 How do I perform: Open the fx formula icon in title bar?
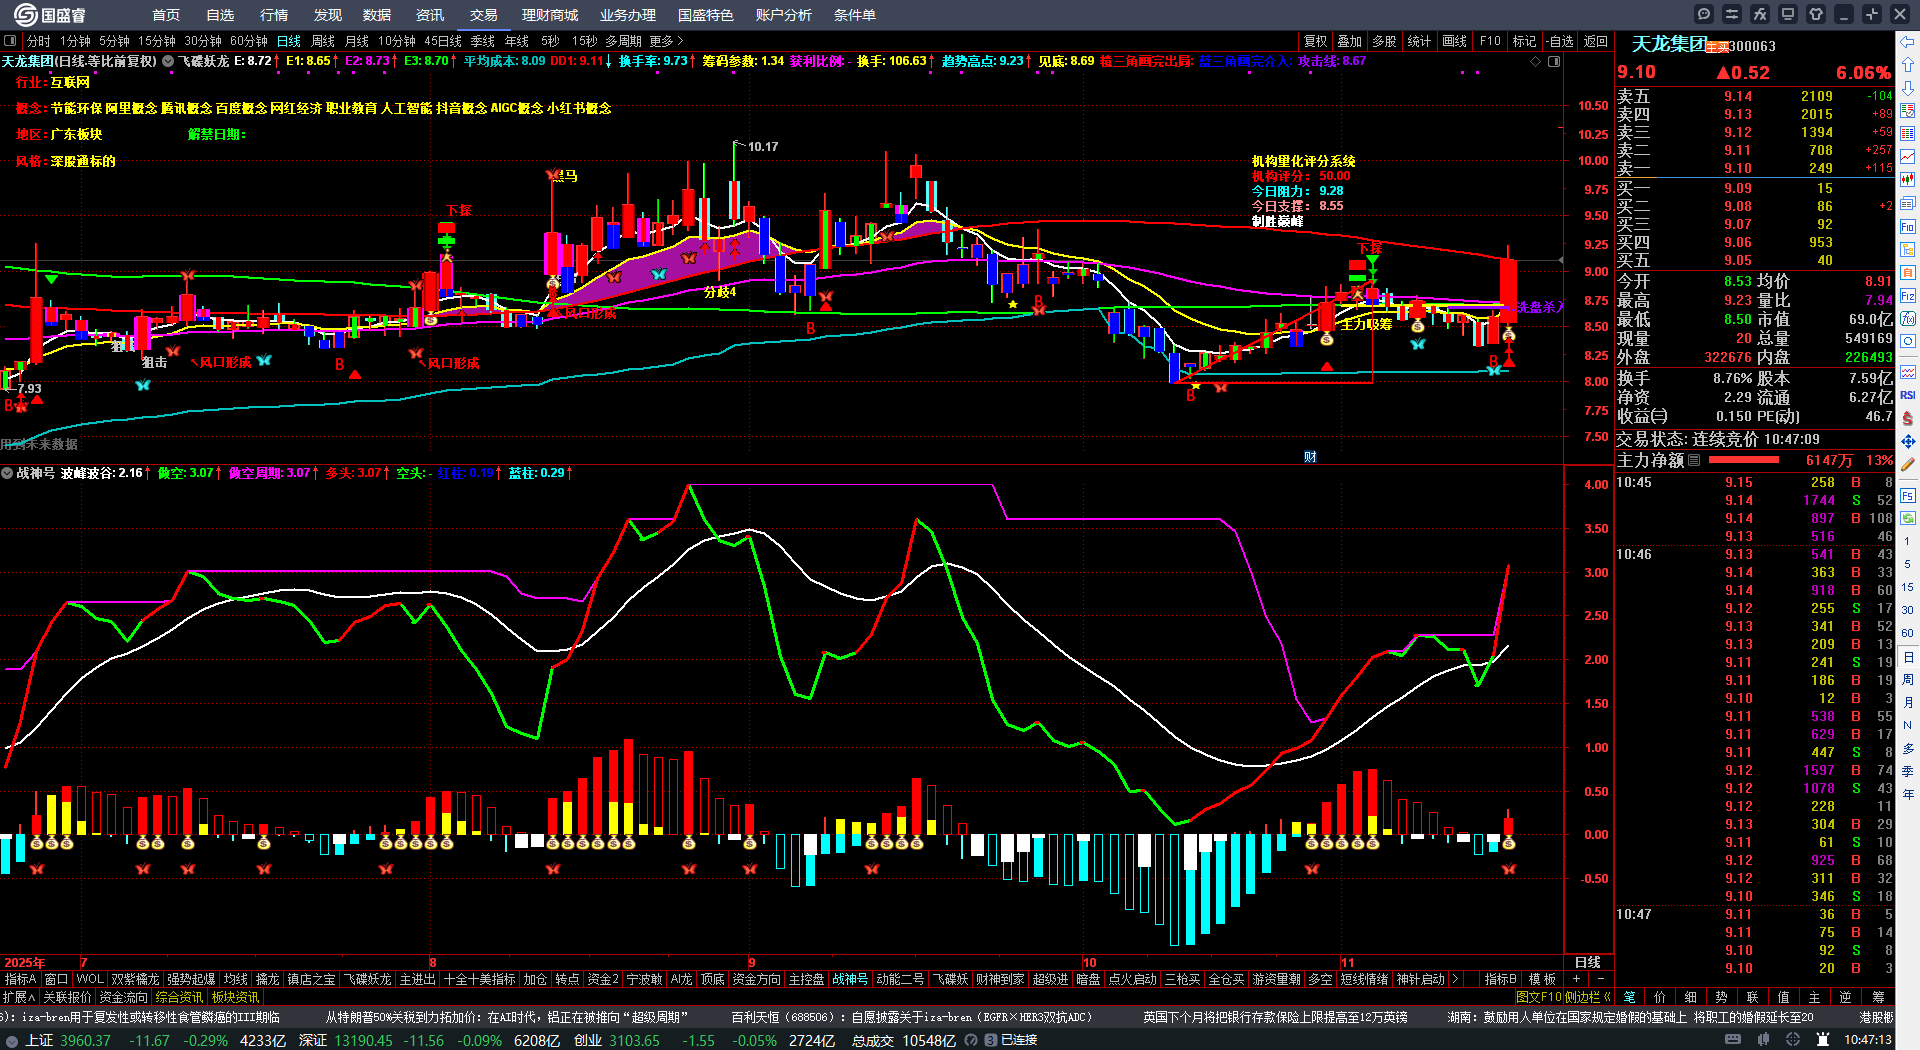(x=1760, y=14)
